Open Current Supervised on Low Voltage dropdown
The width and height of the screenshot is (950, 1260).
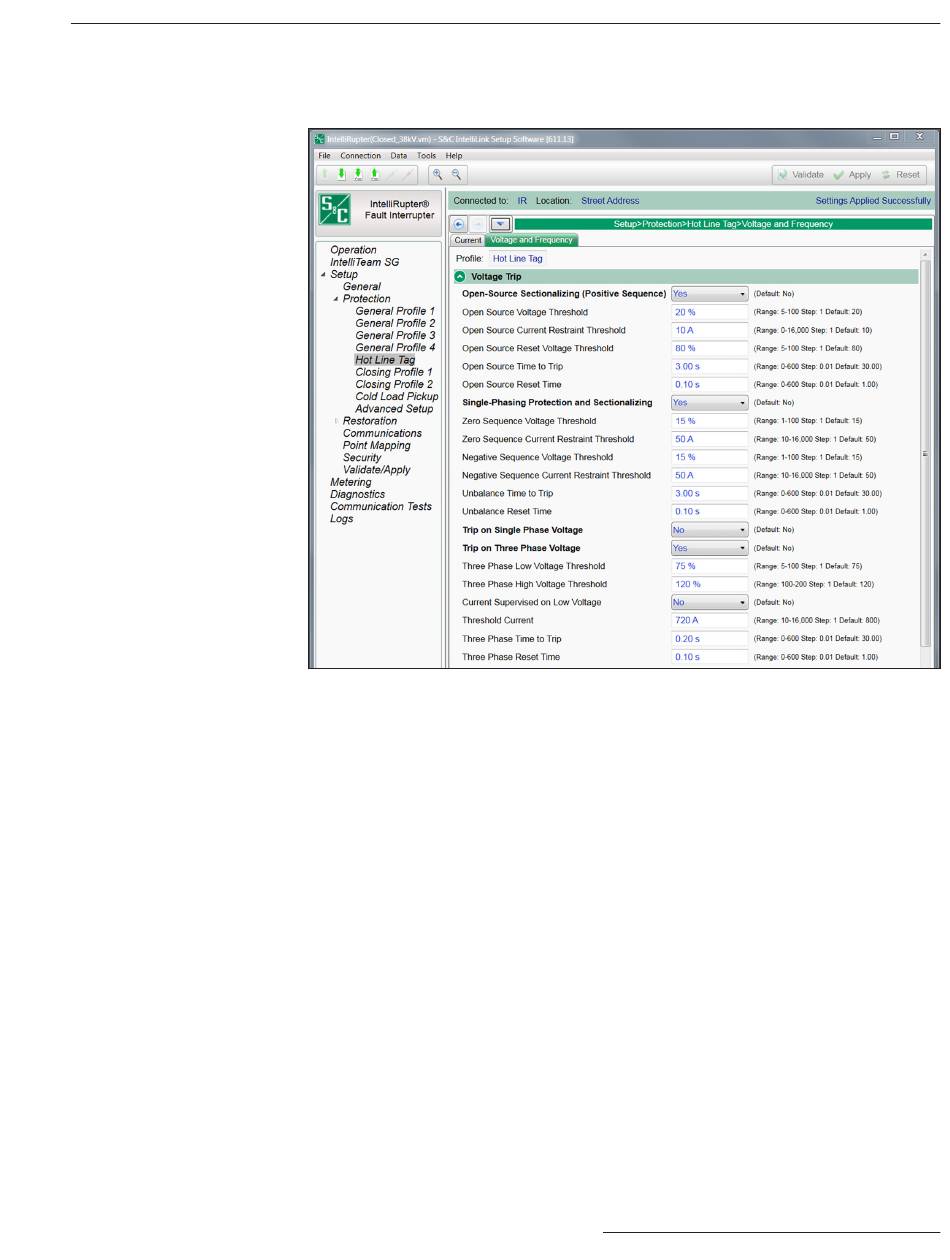coord(709,602)
